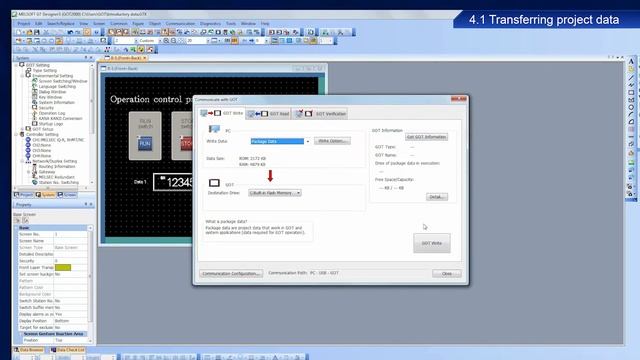Click the pin icon of Property panel
Image resolution: width=640 pixels, height=360 pixels.
pyautogui.click(x=86, y=204)
